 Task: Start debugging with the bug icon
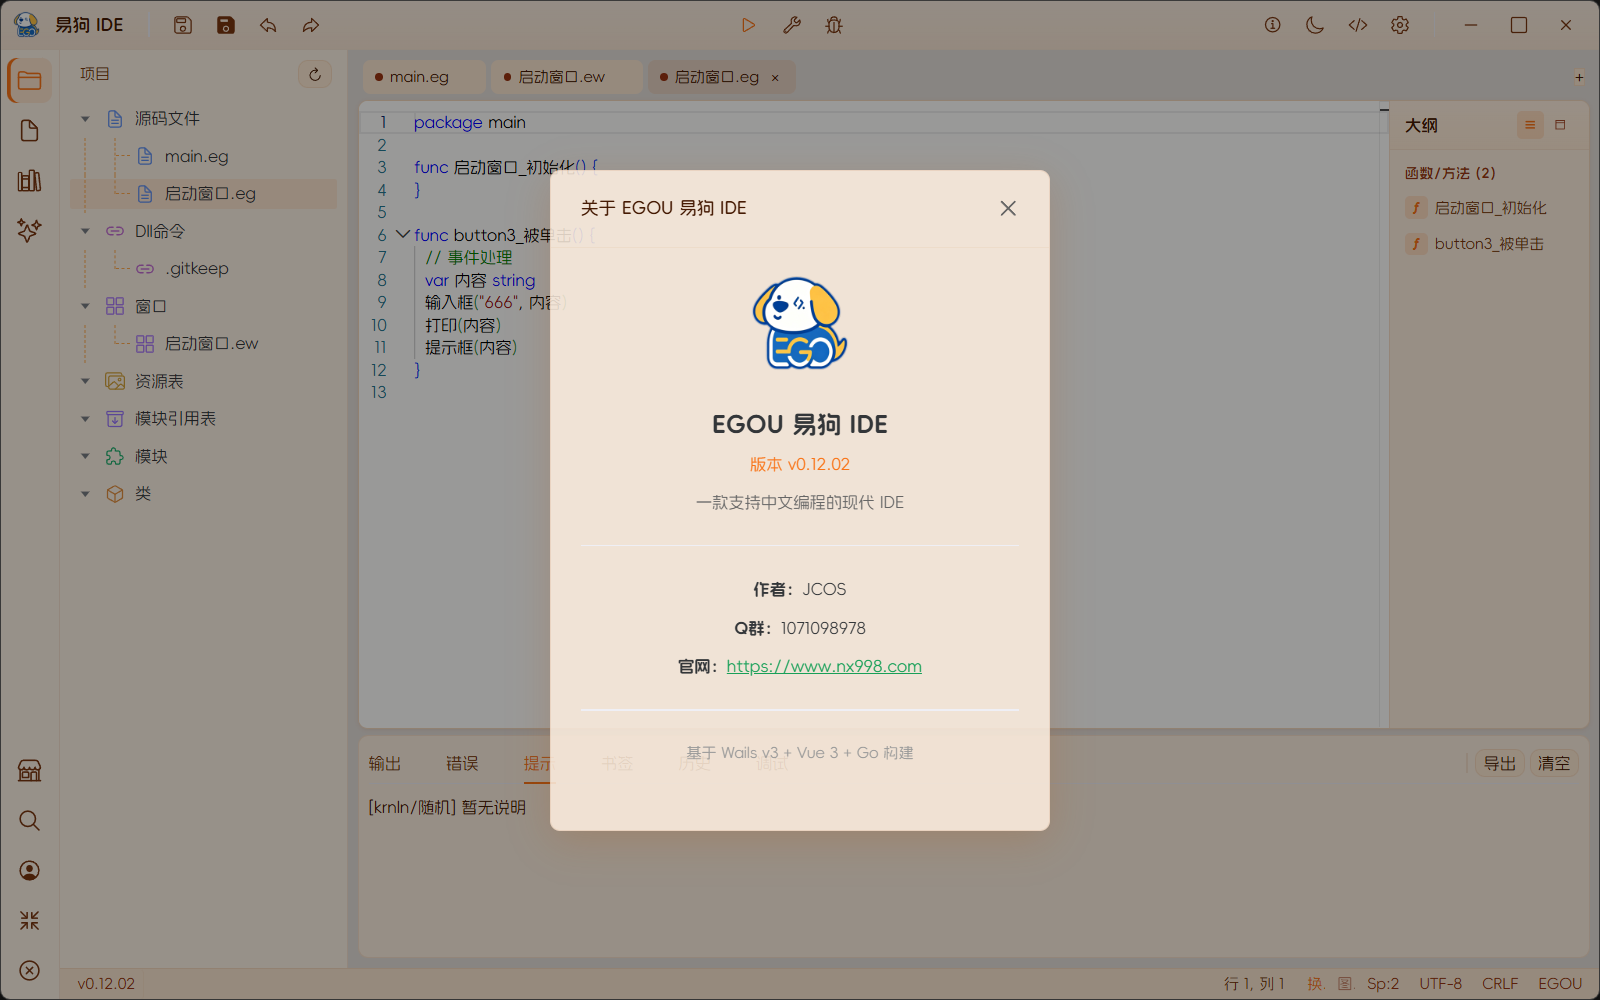[834, 25]
